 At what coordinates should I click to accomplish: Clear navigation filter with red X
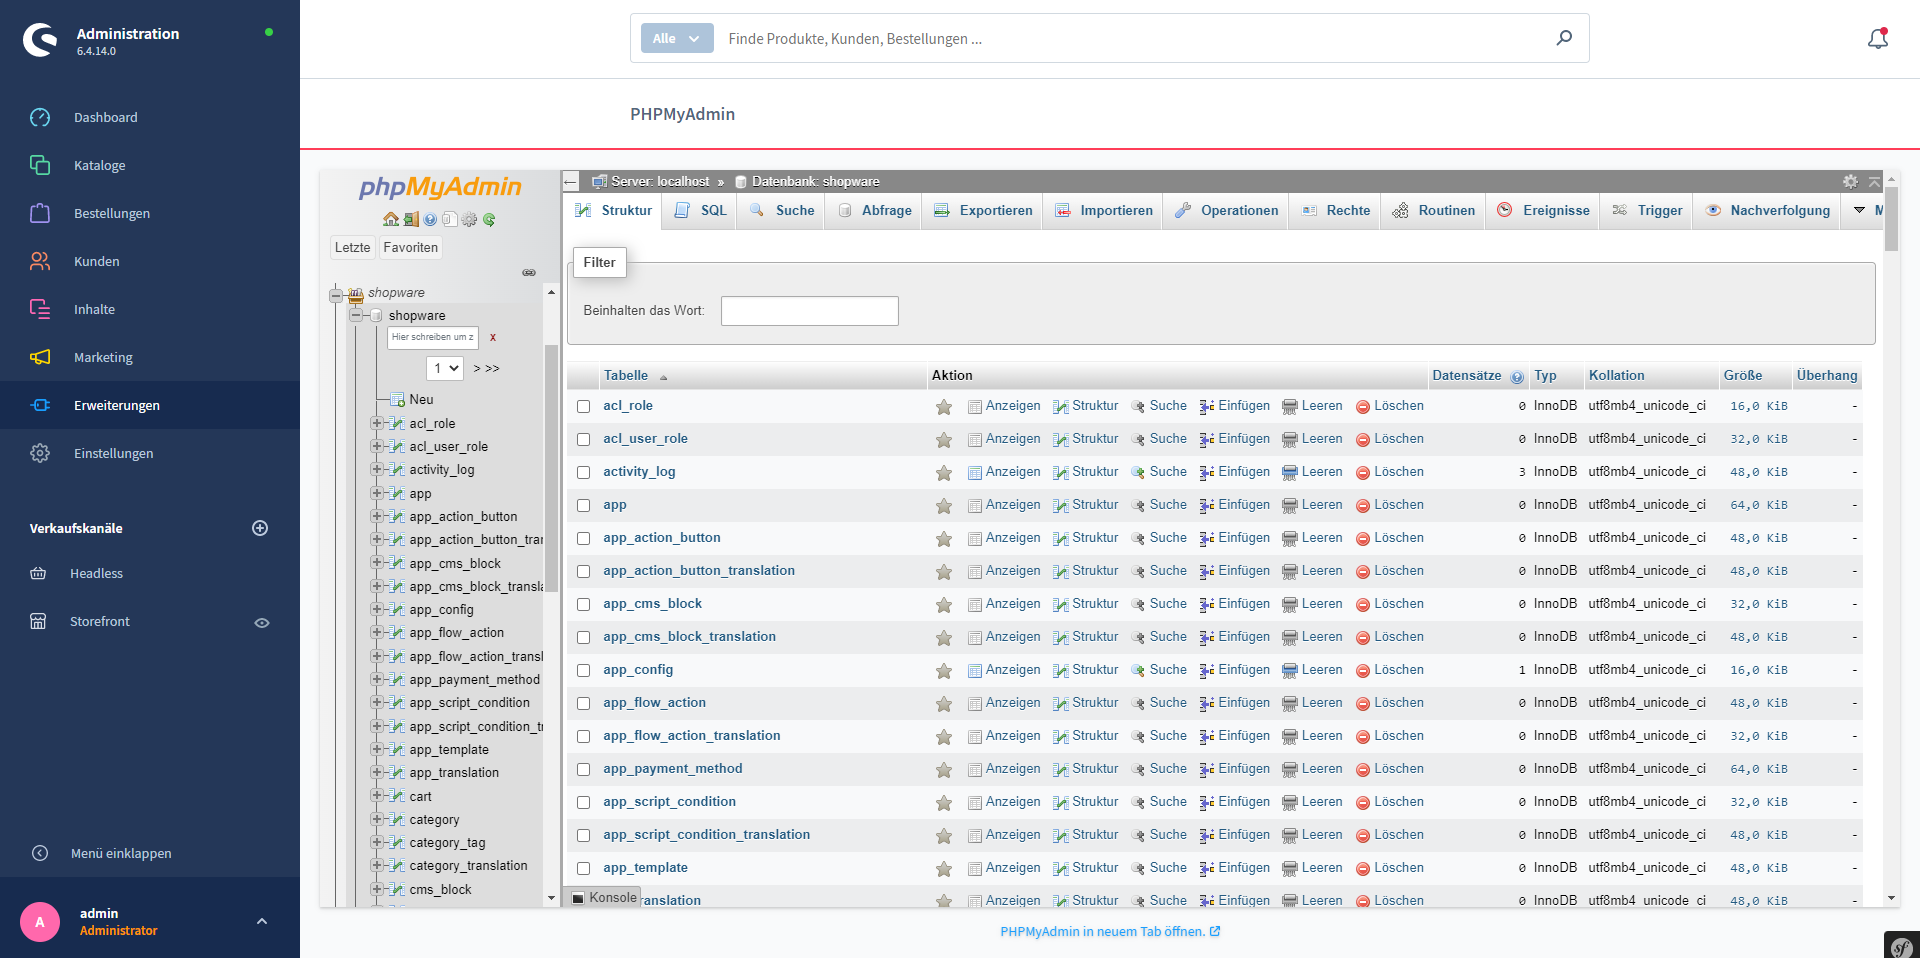[493, 338]
